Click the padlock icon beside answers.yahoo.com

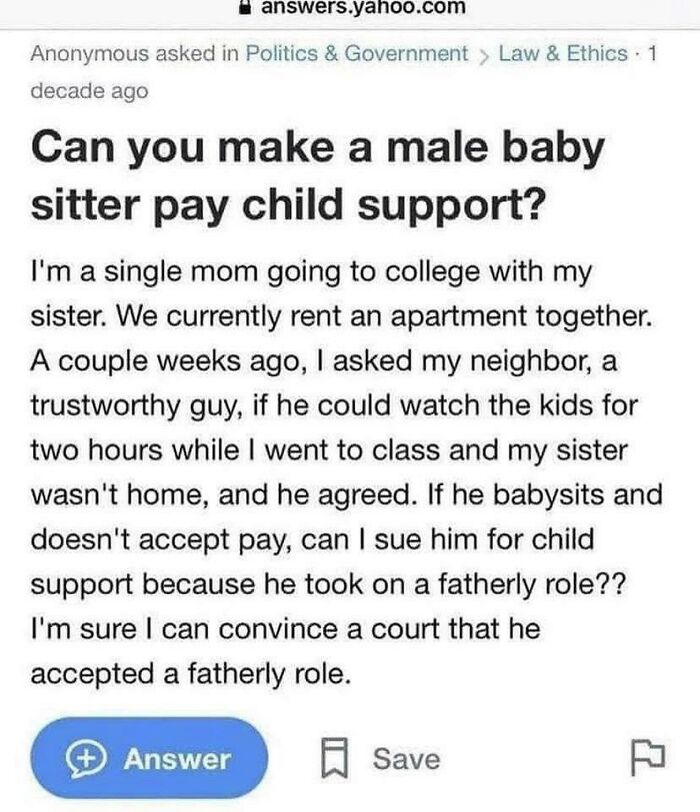(x=243, y=8)
